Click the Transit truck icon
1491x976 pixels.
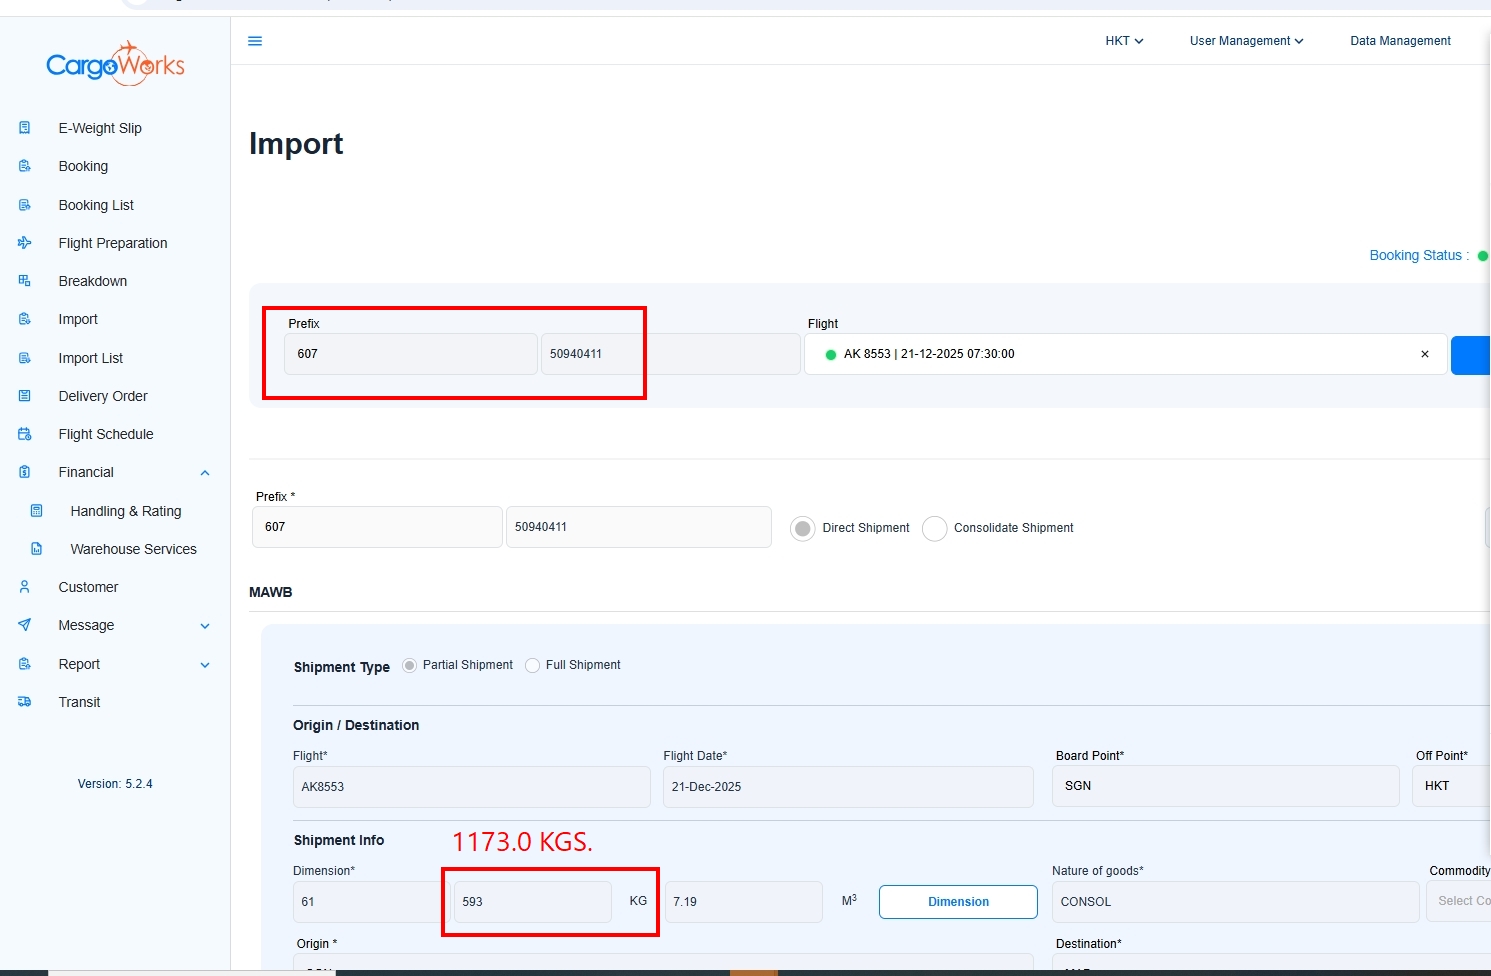tap(25, 702)
